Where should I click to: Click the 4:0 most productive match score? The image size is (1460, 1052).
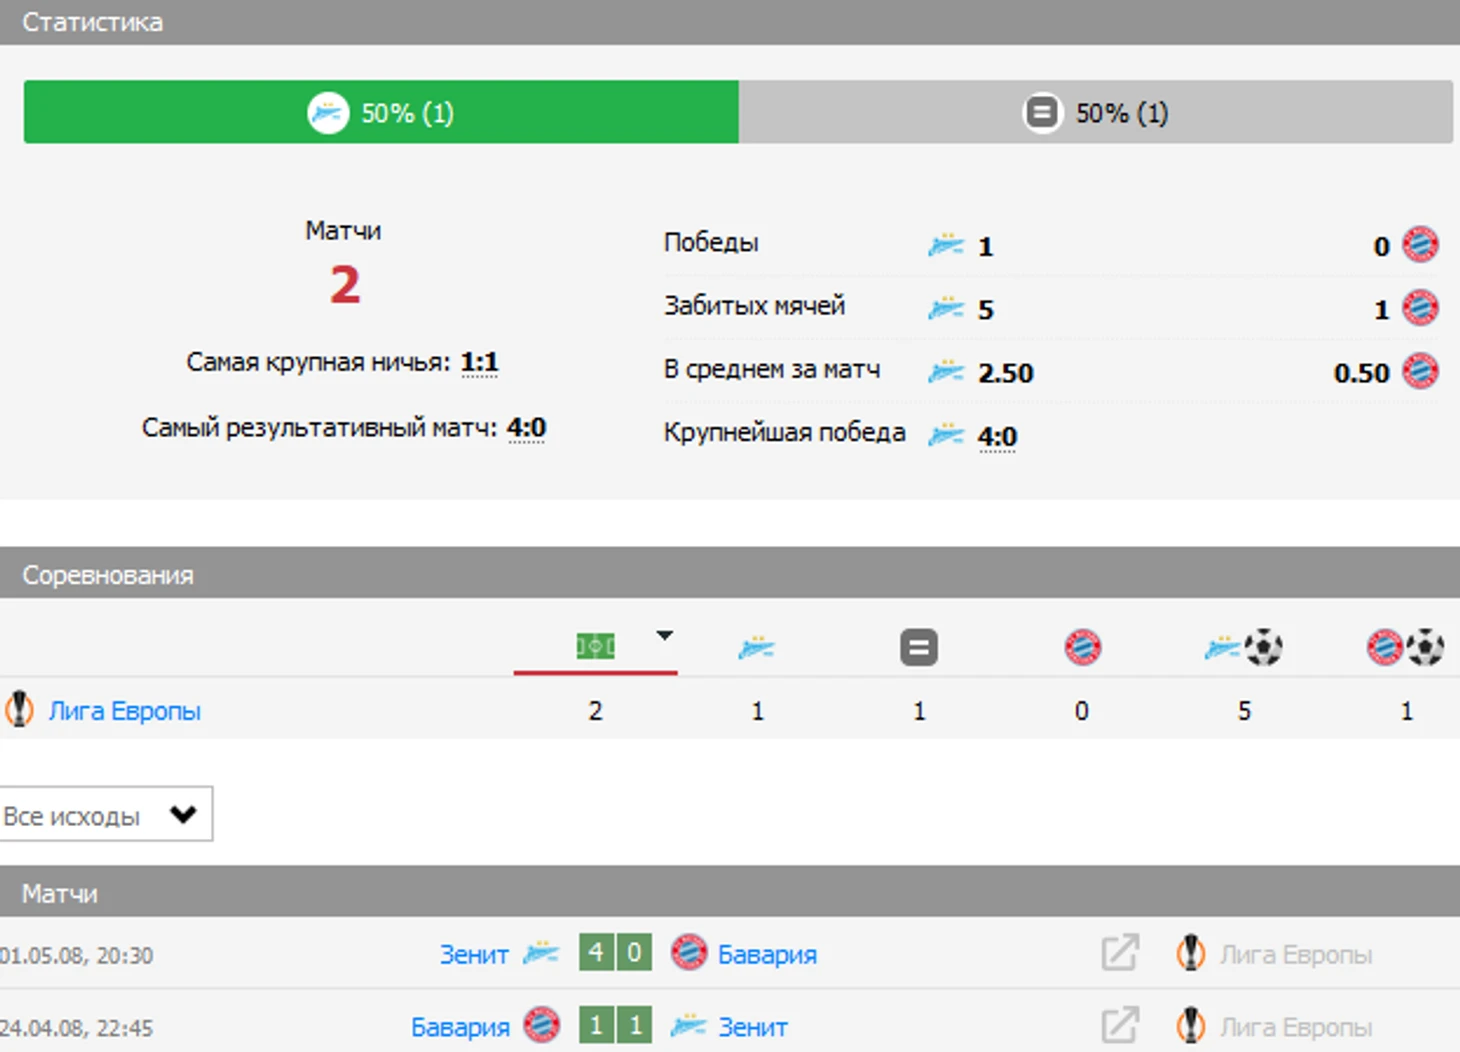coord(526,428)
